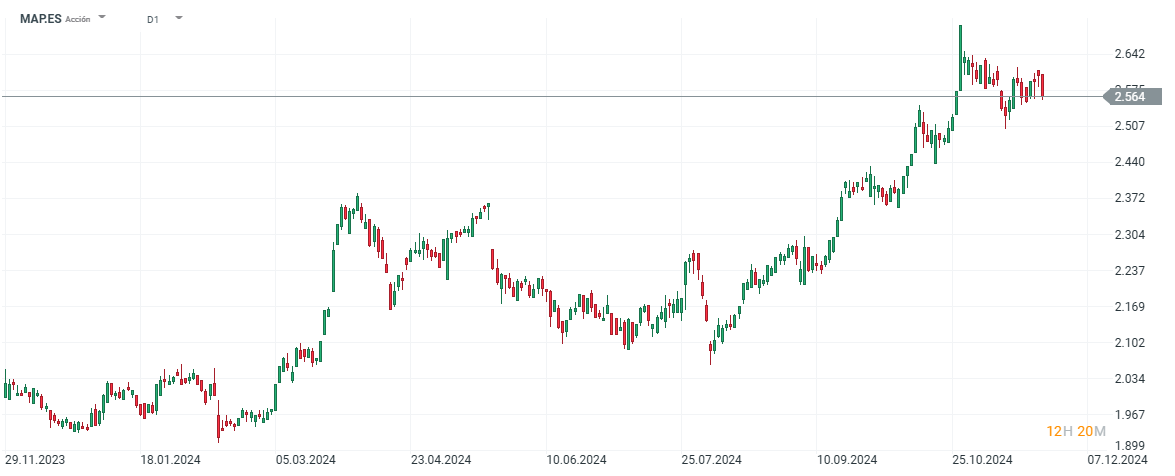Click the 23.04.2024 date axis label
1175x476 pixels.
pos(442,461)
